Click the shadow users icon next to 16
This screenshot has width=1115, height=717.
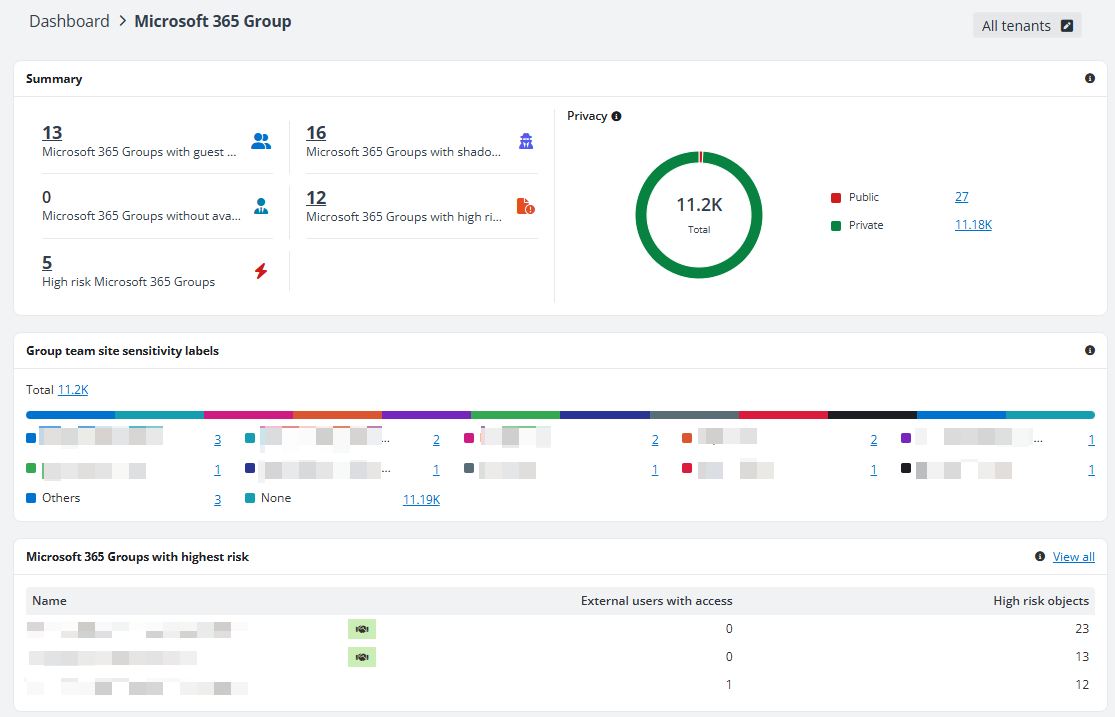(x=525, y=141)
